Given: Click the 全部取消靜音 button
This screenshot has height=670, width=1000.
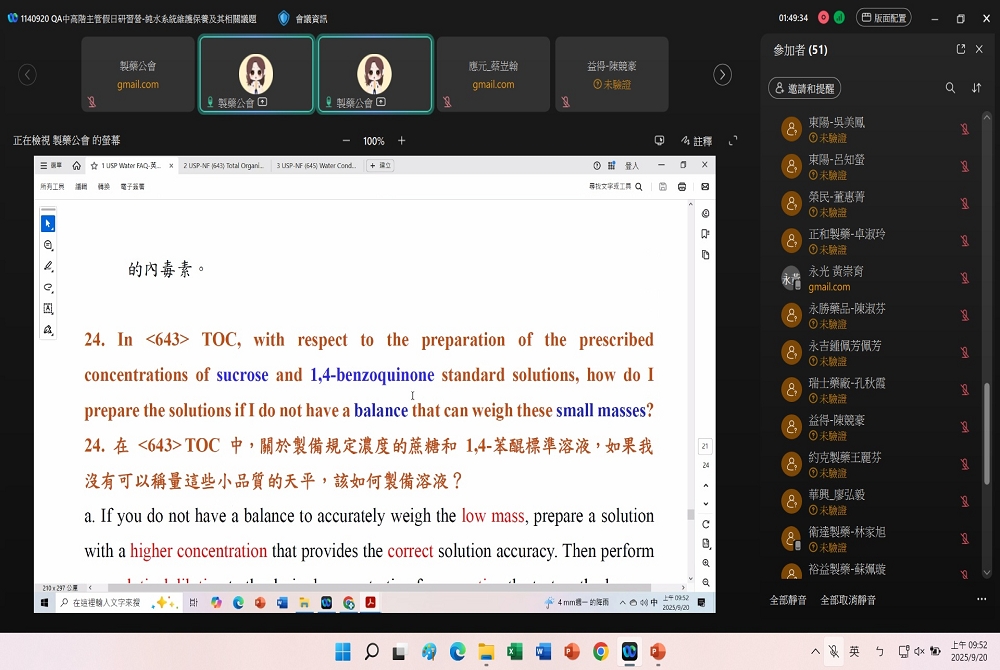Looking at the screenshot, I should (x=848, y=600).
